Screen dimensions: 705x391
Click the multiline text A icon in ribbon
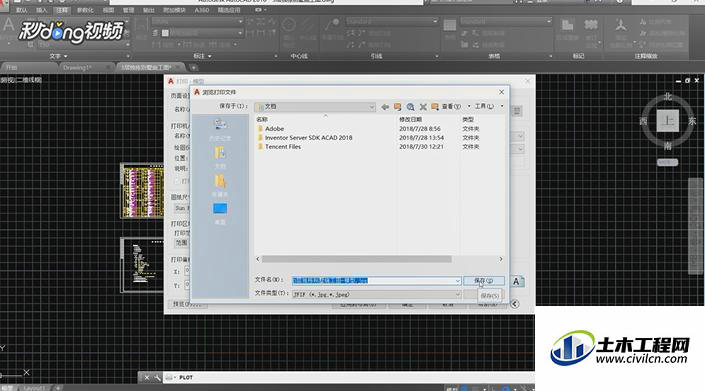click(8, 26)
